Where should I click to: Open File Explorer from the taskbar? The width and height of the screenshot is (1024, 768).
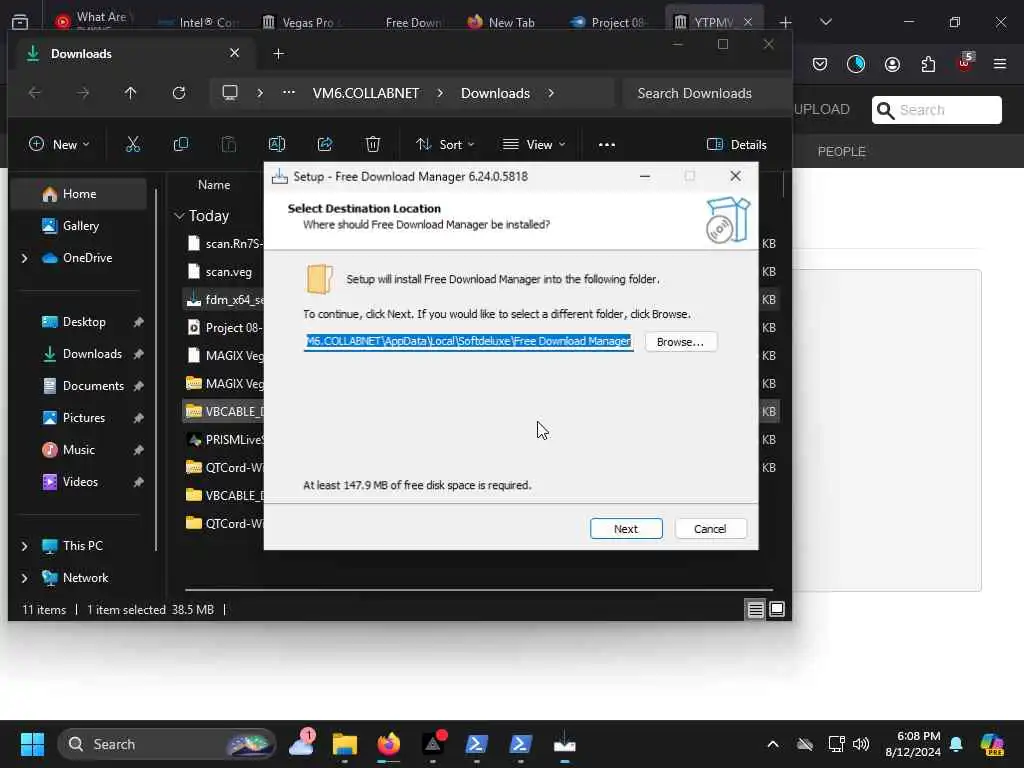coord(345,744)
